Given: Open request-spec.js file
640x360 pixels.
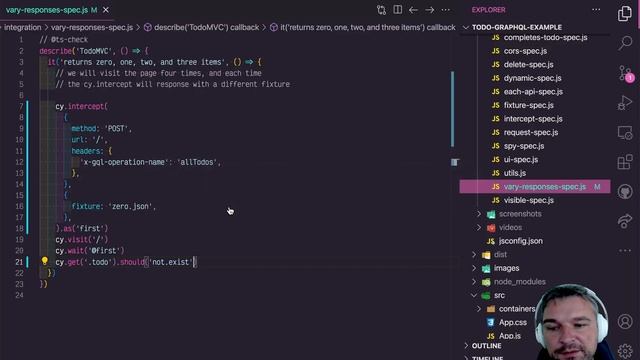Looking at the screenshot, I should coord(531,132).
